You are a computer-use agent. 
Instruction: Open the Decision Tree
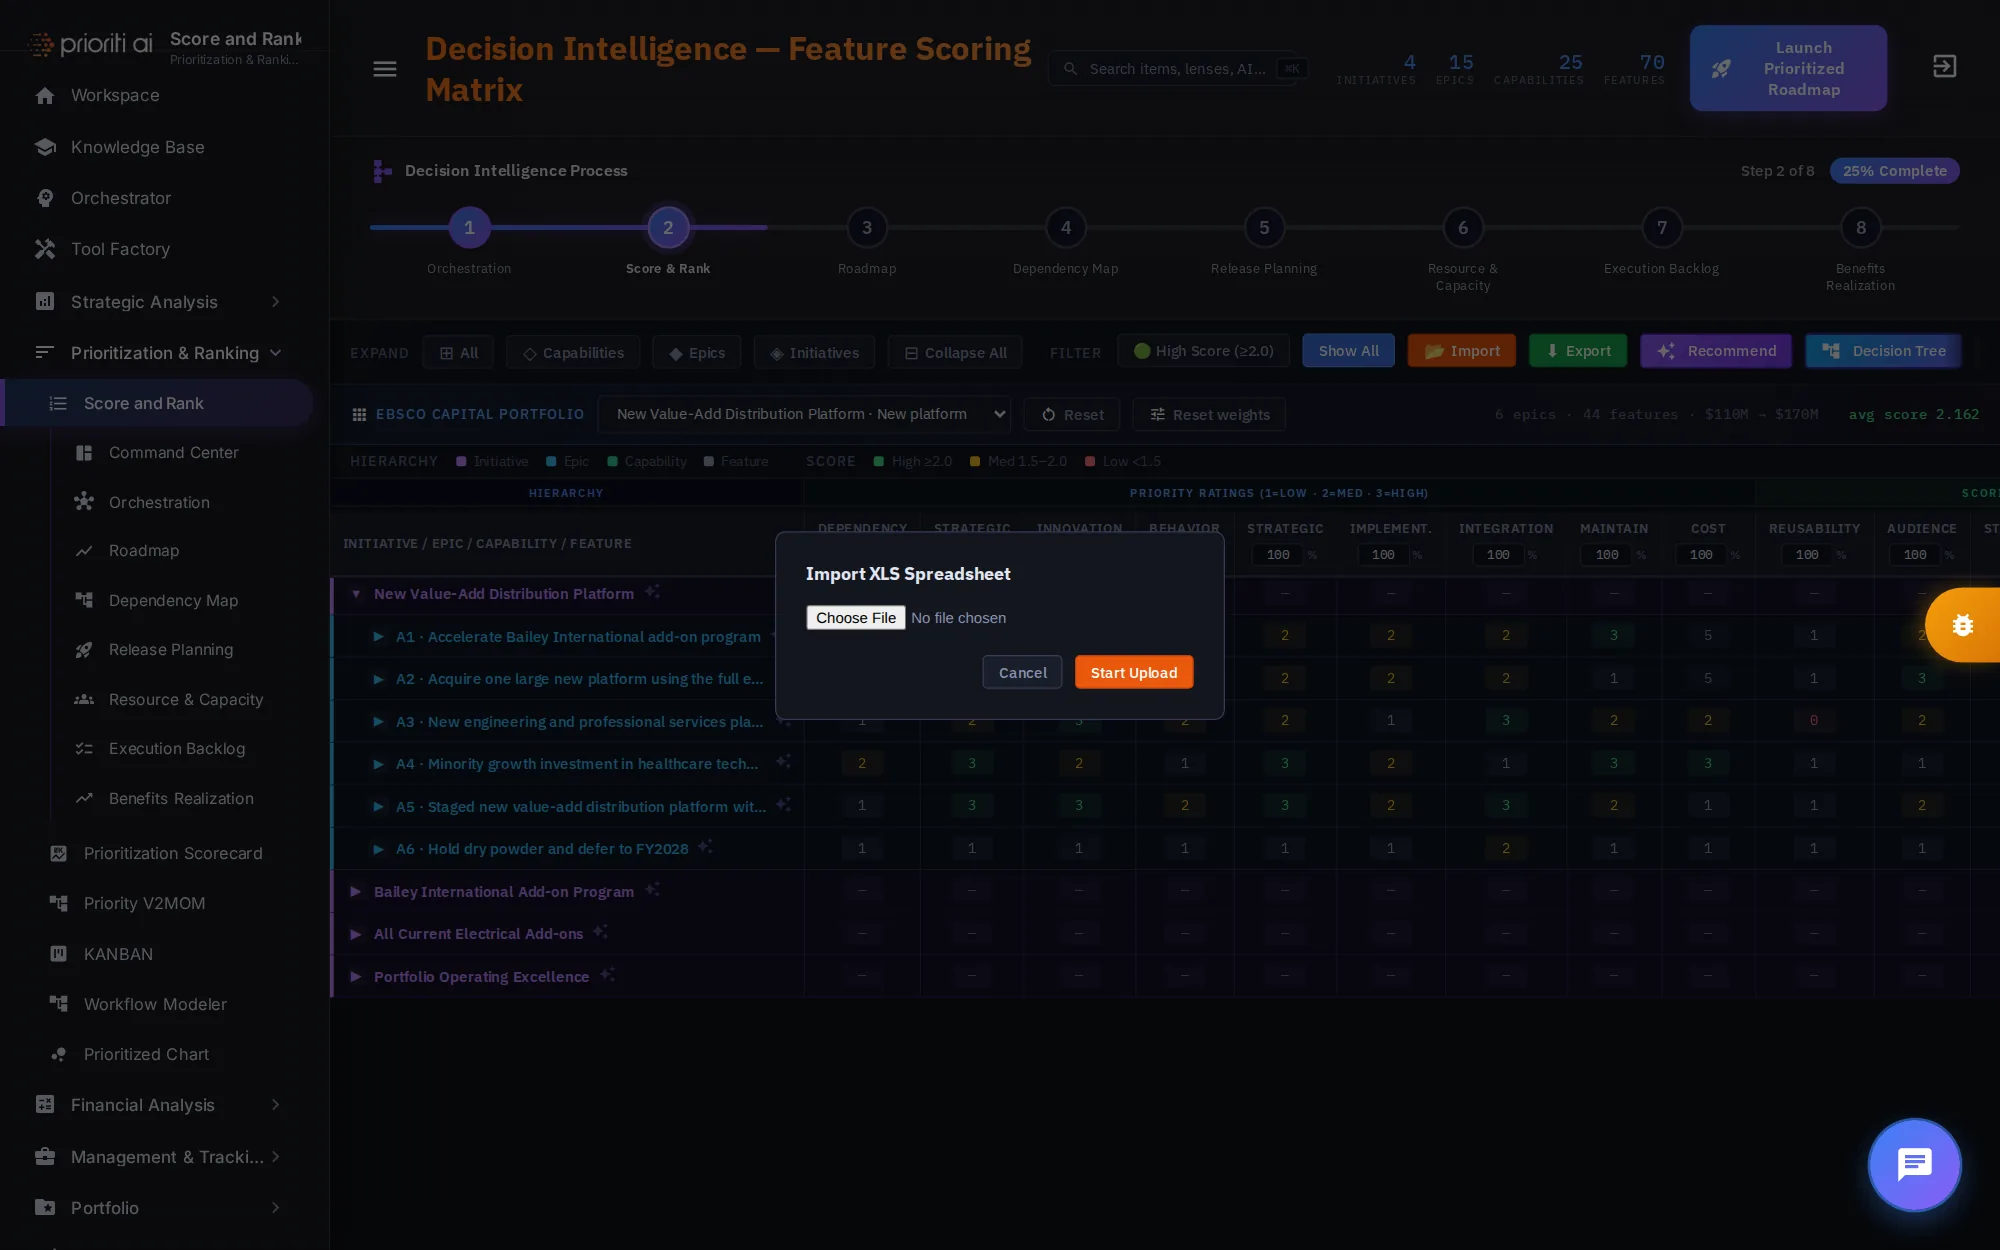click(1883, 351)
